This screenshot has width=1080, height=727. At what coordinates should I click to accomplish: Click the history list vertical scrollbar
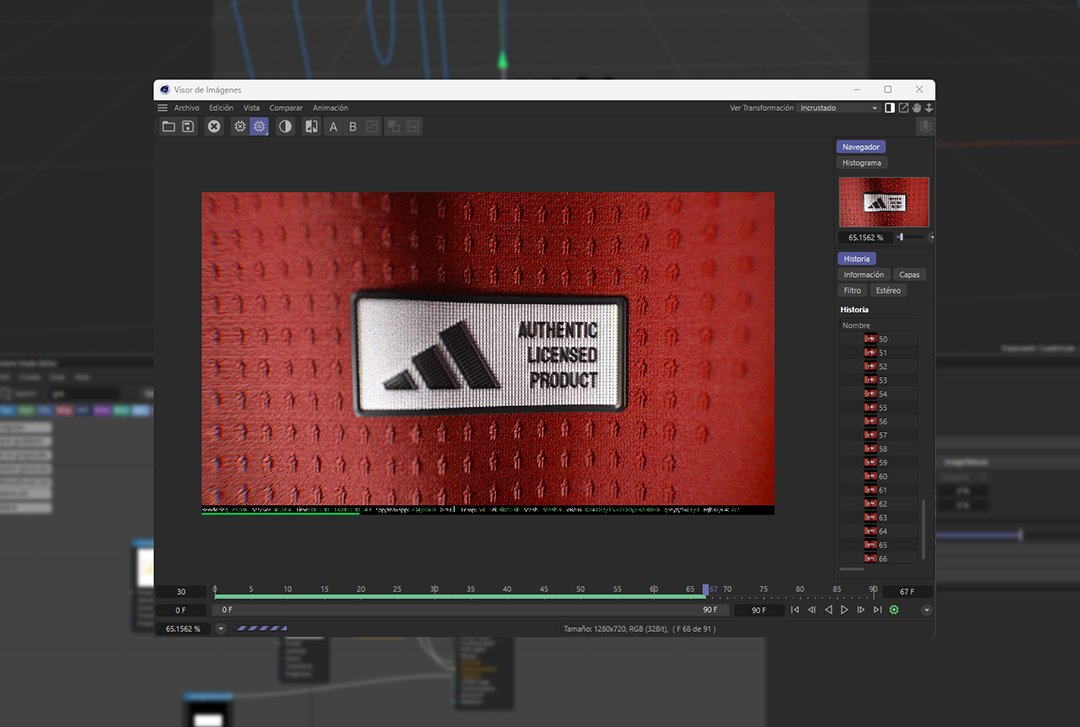923,529
